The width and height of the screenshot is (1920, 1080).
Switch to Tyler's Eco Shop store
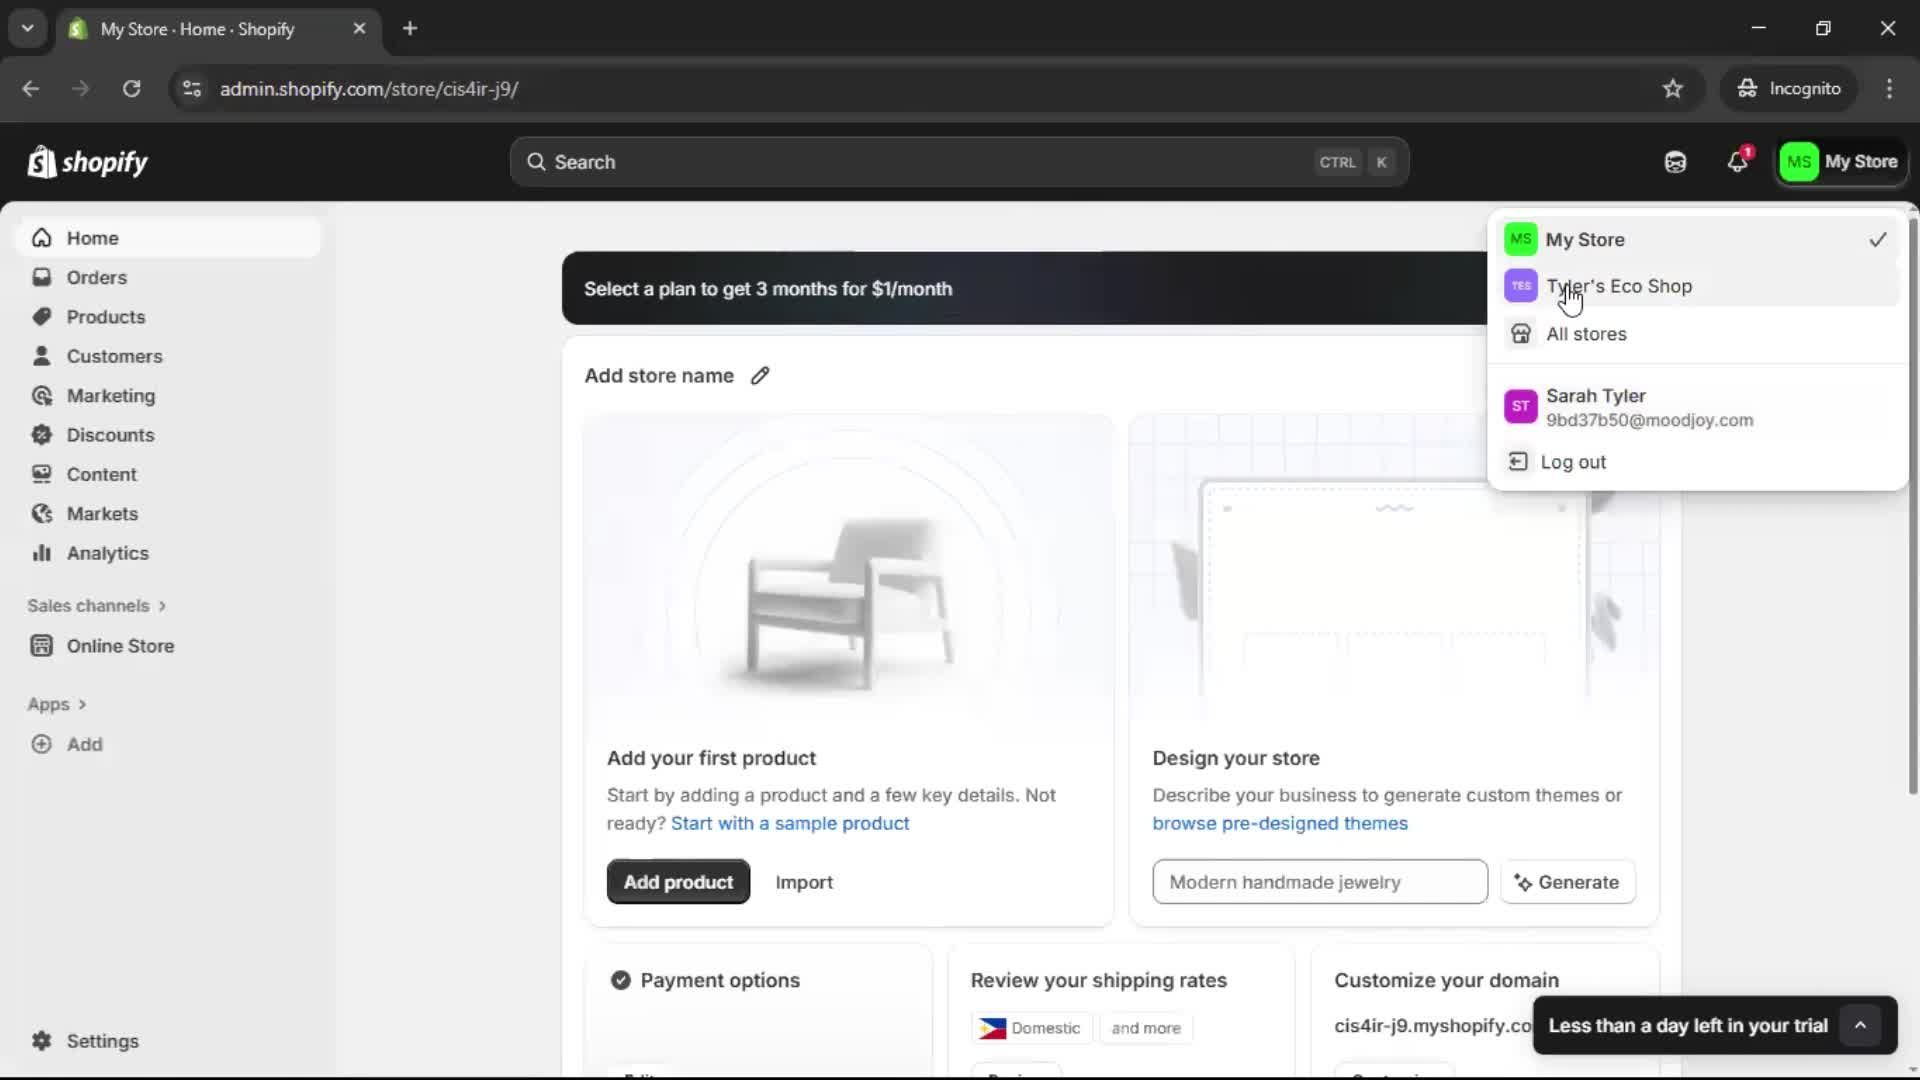coord(1621,286)
